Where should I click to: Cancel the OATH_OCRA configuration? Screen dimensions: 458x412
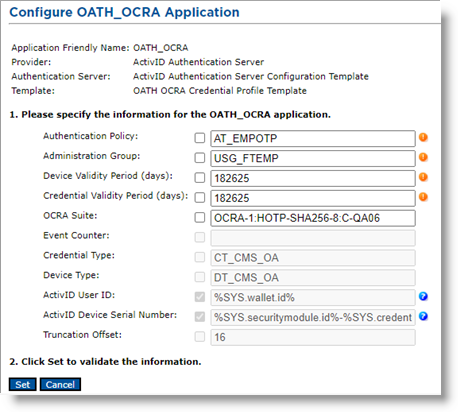tap(60, 384)
